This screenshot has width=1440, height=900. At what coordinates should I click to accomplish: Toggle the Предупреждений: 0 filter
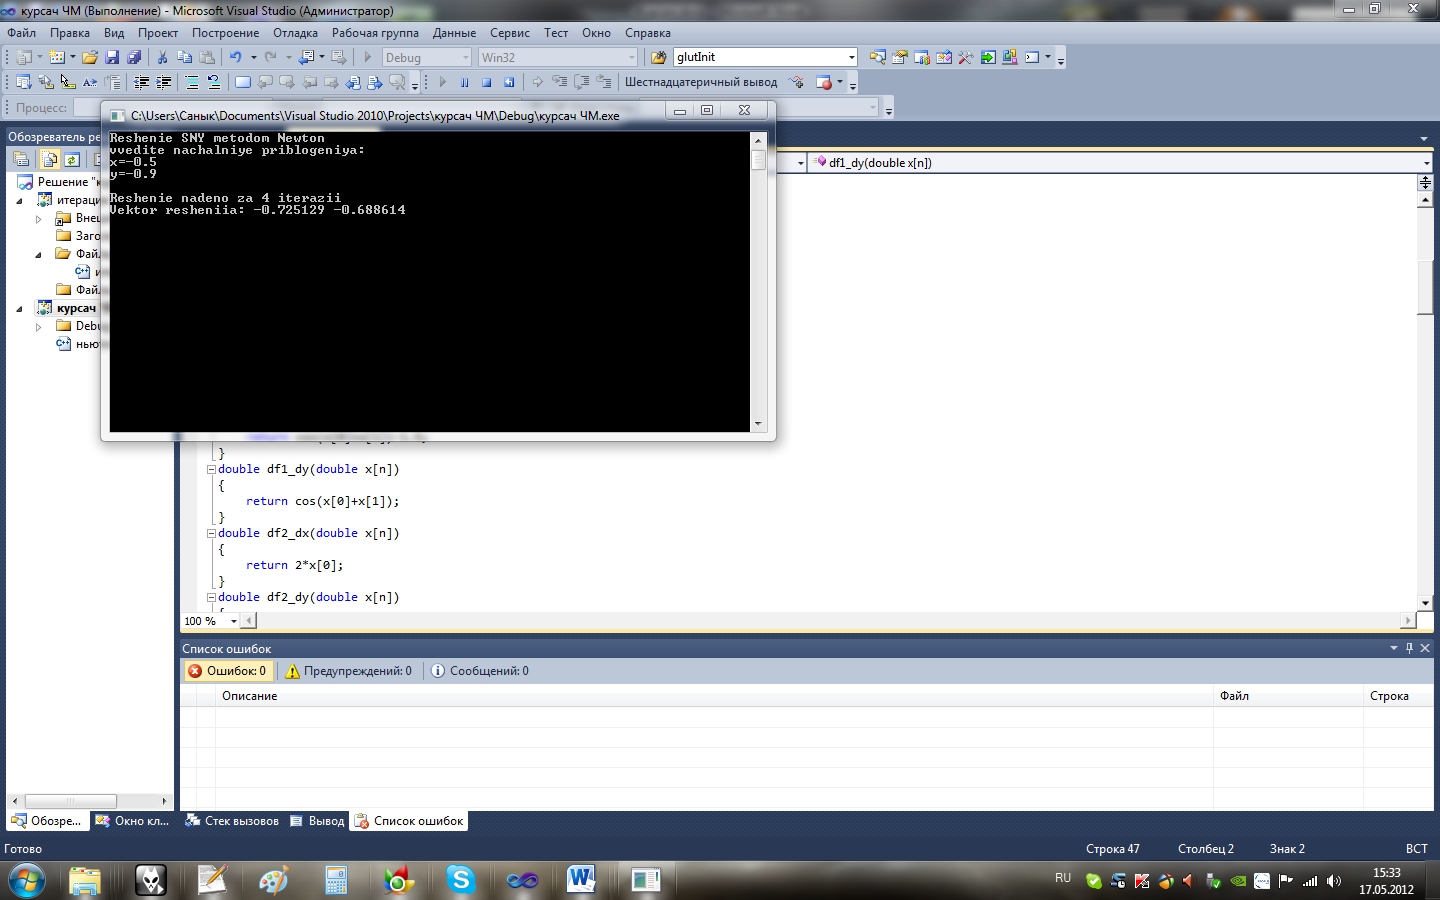349,671
